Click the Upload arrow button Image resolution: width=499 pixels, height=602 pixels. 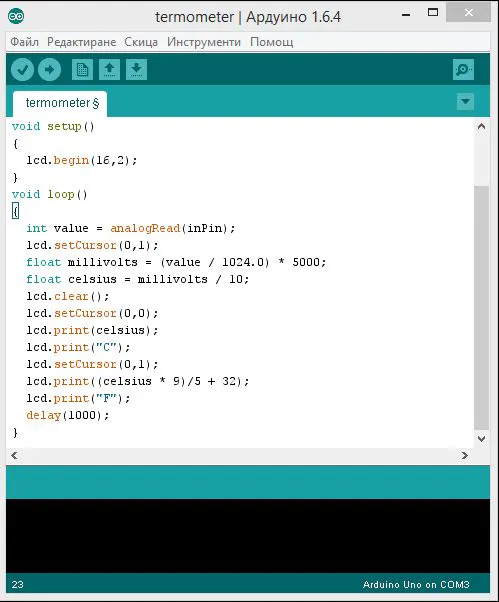pyautogui.click(x=50, y=70)
